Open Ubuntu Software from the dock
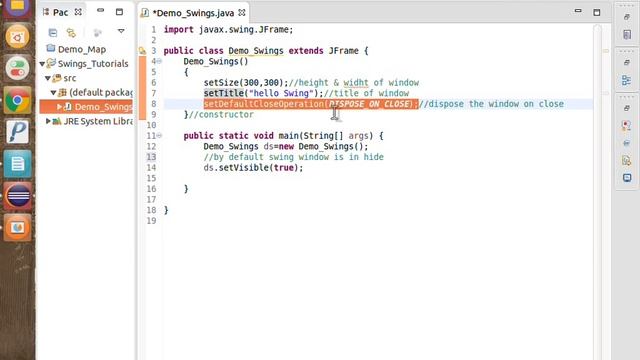This screenshot has width=640, height=360. coord(18,37)
